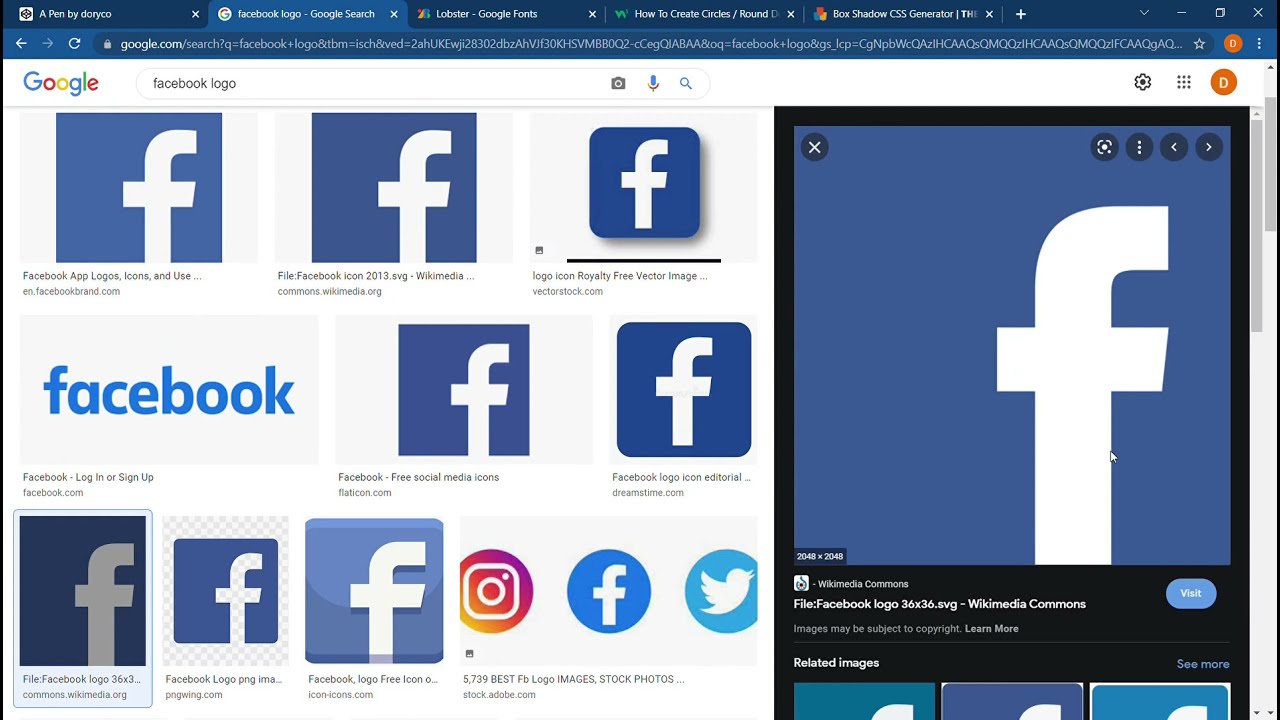Select the facebook logo - Google Search tab
Image resolution: width=1280 pixels, height=720 pixels.
pyautogui.click(x=306, y=14)
